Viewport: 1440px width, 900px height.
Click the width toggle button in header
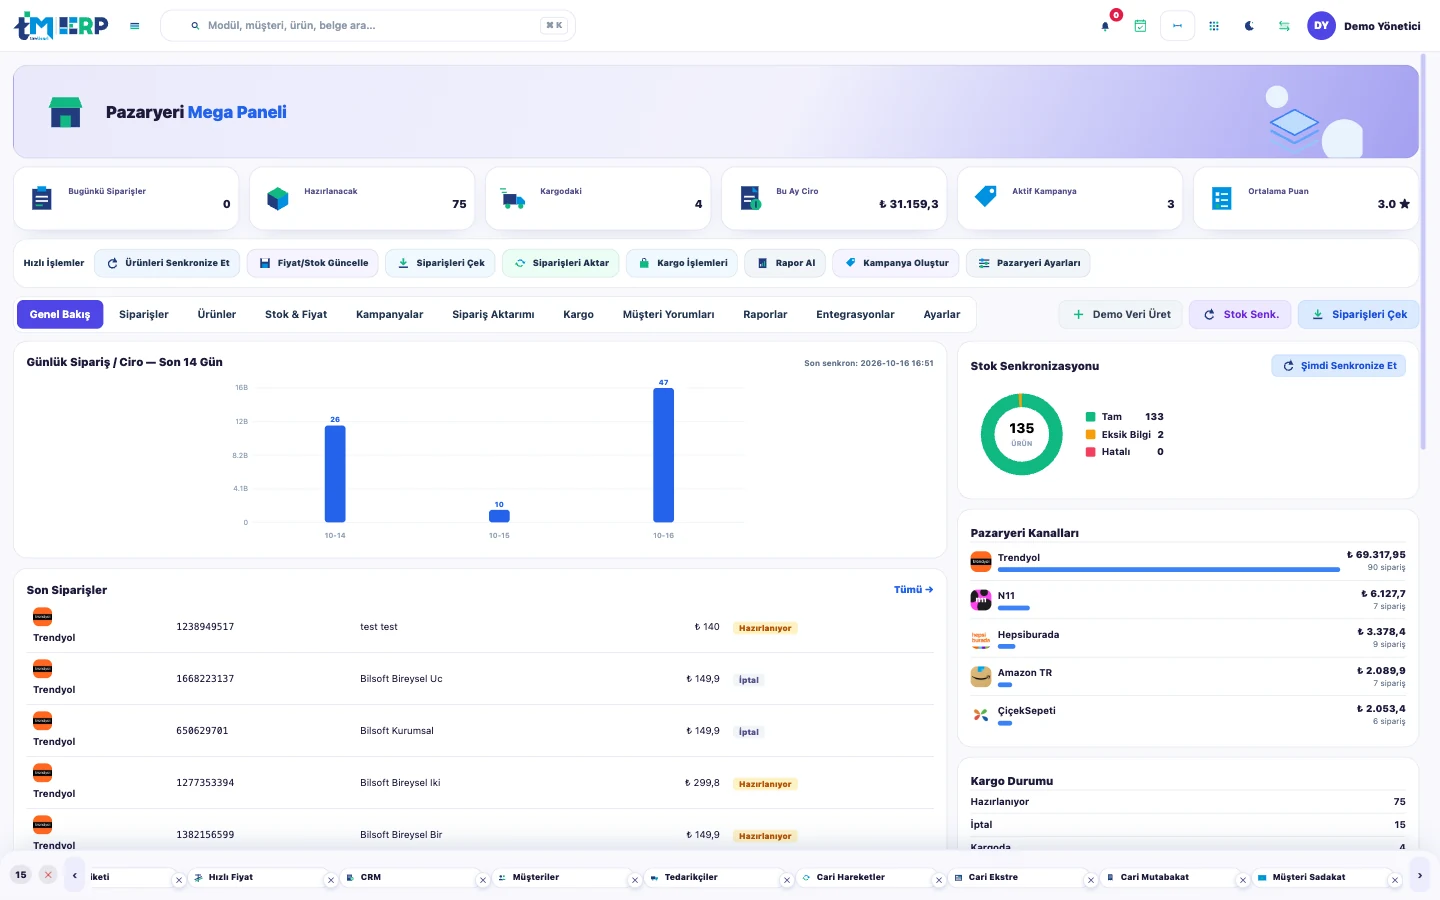point(1177,26)
